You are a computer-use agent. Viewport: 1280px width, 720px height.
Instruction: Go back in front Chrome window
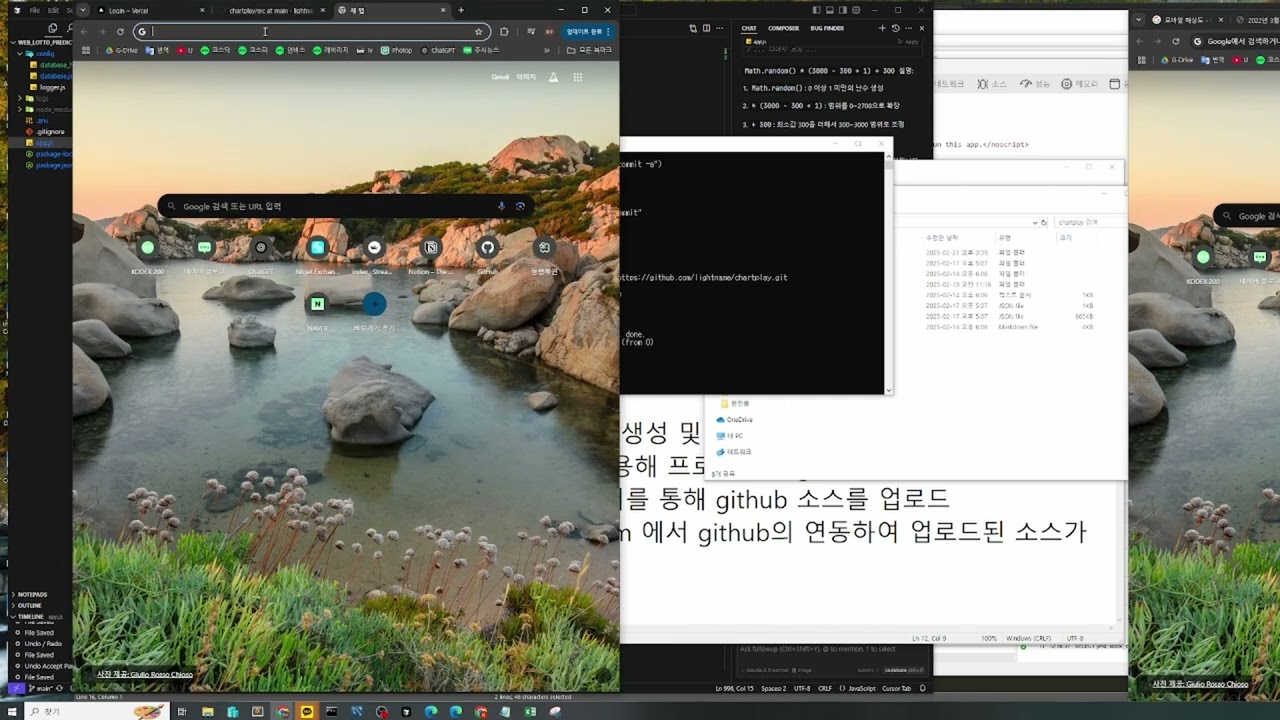click(84, 31)
